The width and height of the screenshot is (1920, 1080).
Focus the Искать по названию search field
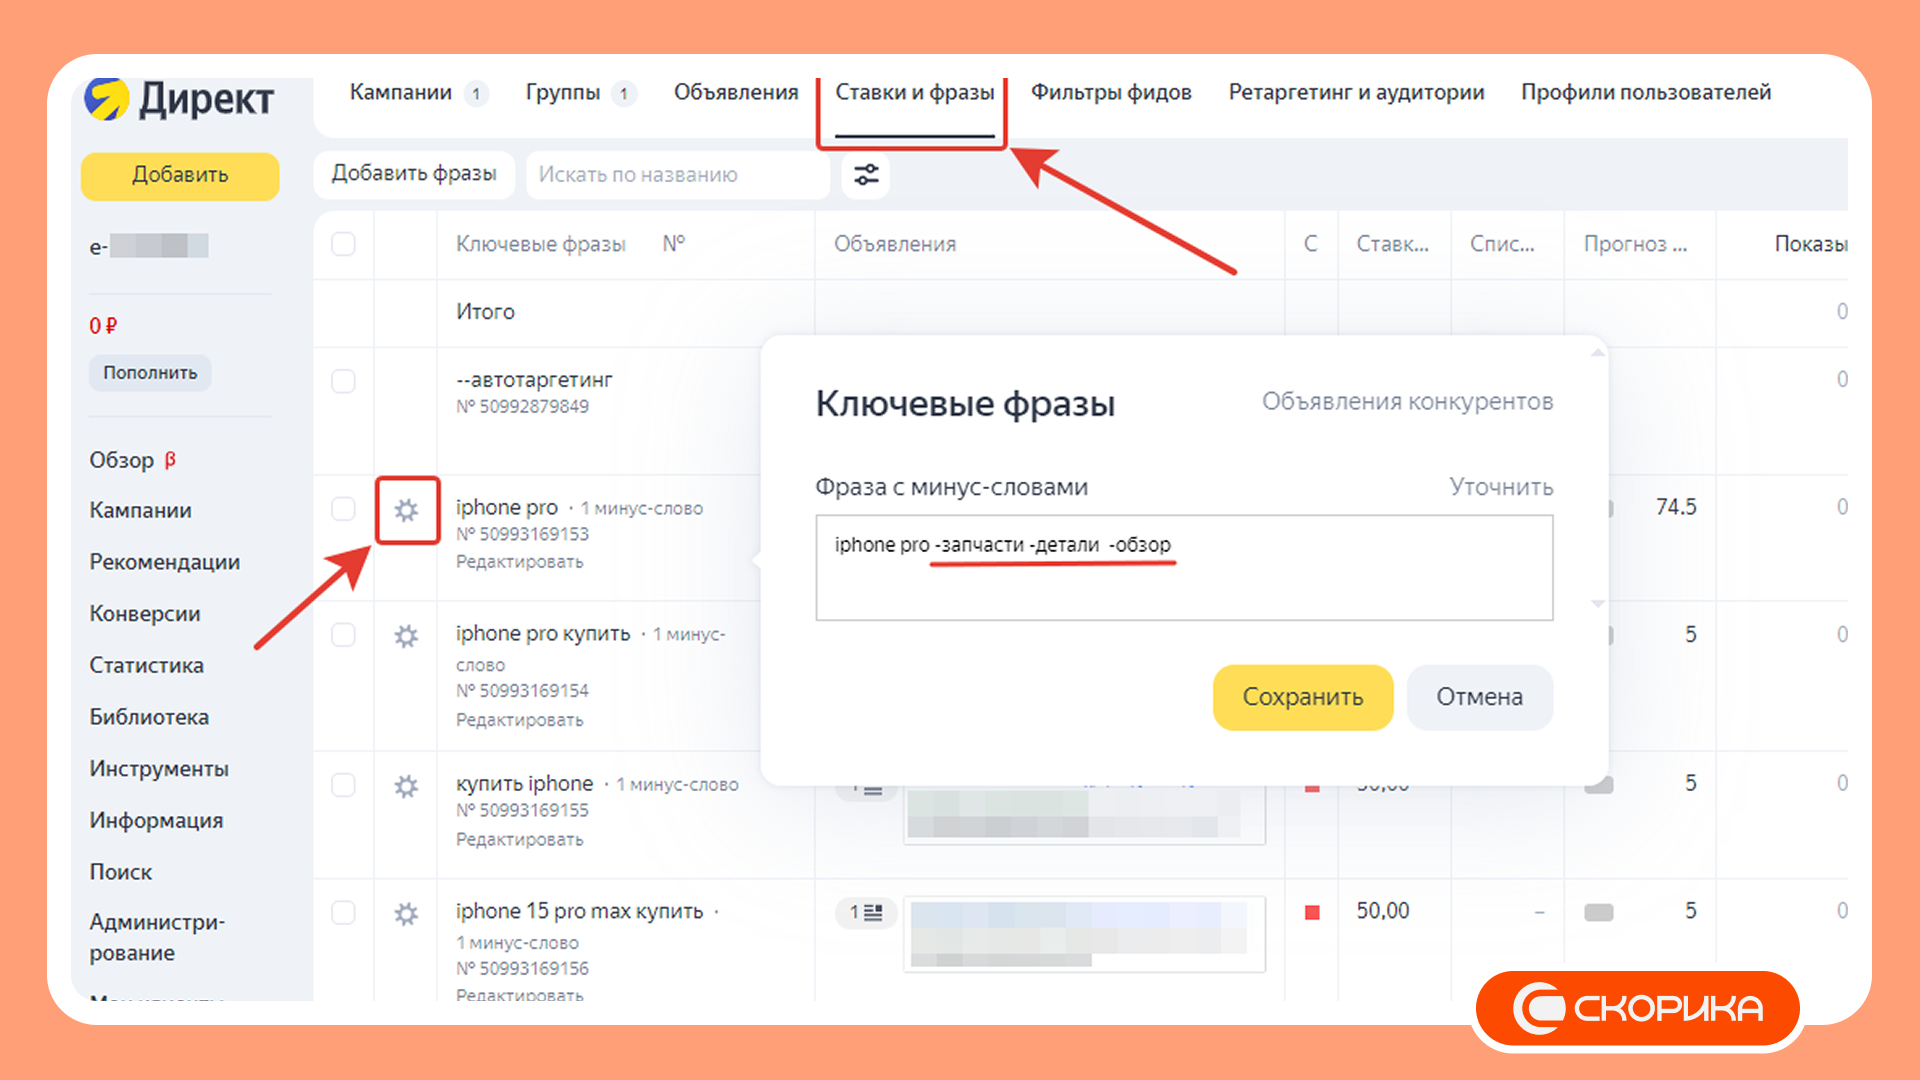(x=678, y=175)
